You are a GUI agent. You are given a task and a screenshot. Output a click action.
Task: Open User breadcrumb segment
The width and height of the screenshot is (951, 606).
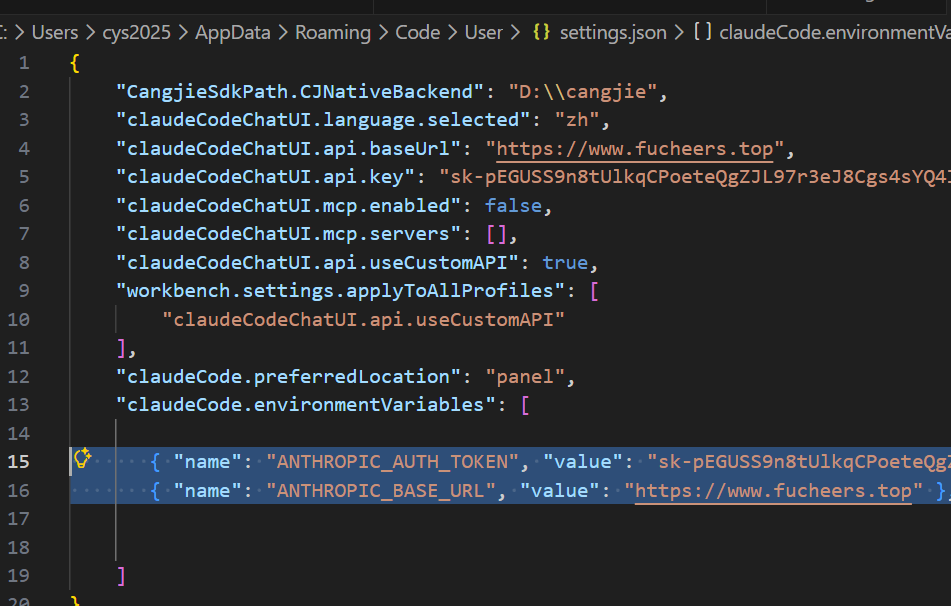tap(483, 32)
